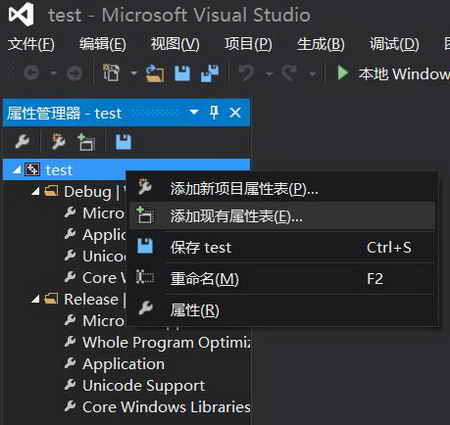This screenshot has height=425, width=450.
Task: Click the Save All toolbar icon
Action: click(210, 73)
